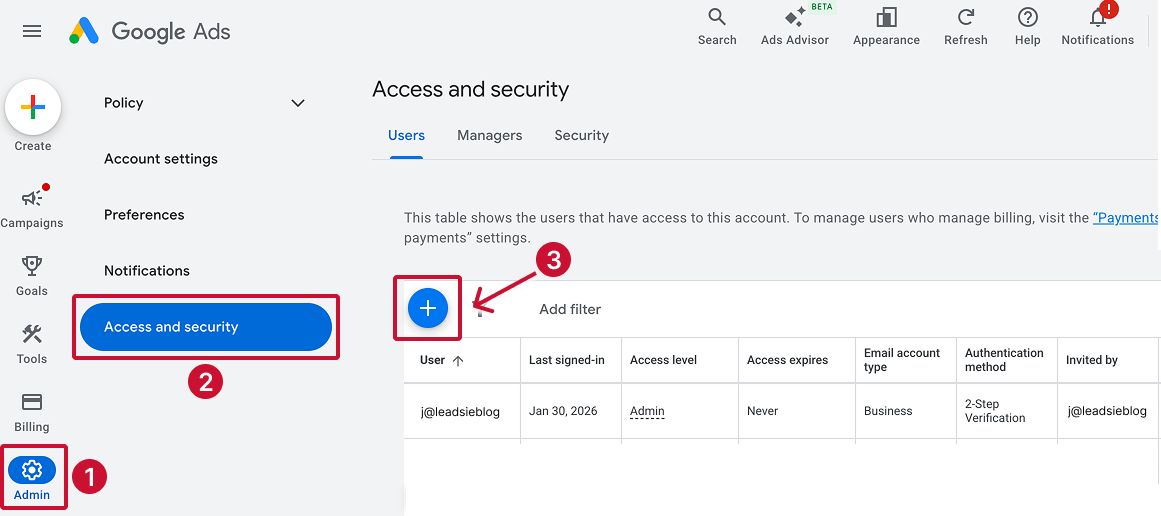Click the Access expires column header
Image resolution: width=1161 pixels, height=516 pixels.
click(x=787, y=360)
